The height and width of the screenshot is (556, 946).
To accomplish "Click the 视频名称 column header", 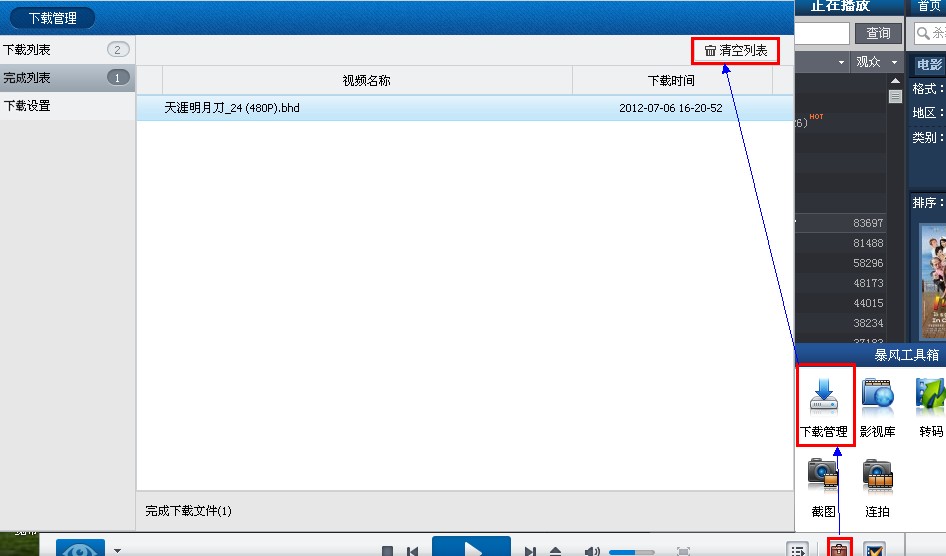I will pos(367,80).
